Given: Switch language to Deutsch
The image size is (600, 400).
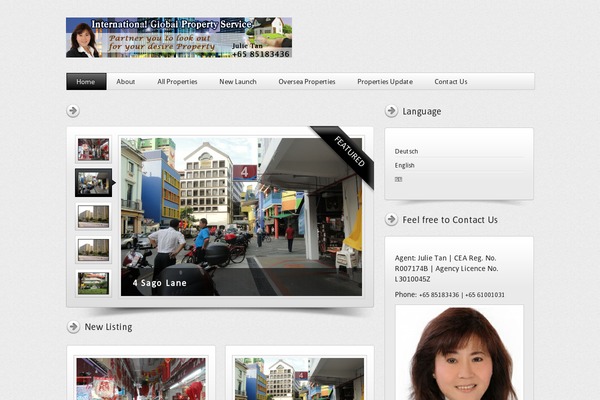Looking at the screenshot, I should [406, 151].
